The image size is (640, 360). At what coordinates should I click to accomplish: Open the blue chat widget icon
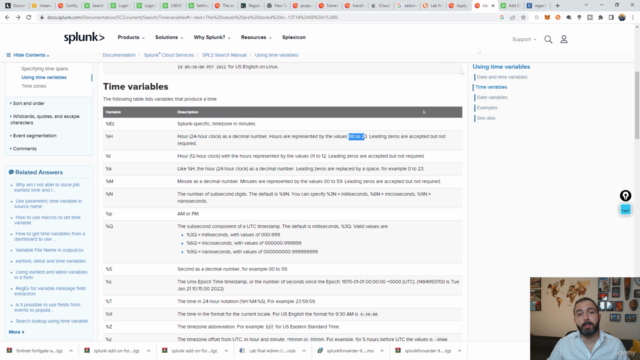tap(625, 209)
